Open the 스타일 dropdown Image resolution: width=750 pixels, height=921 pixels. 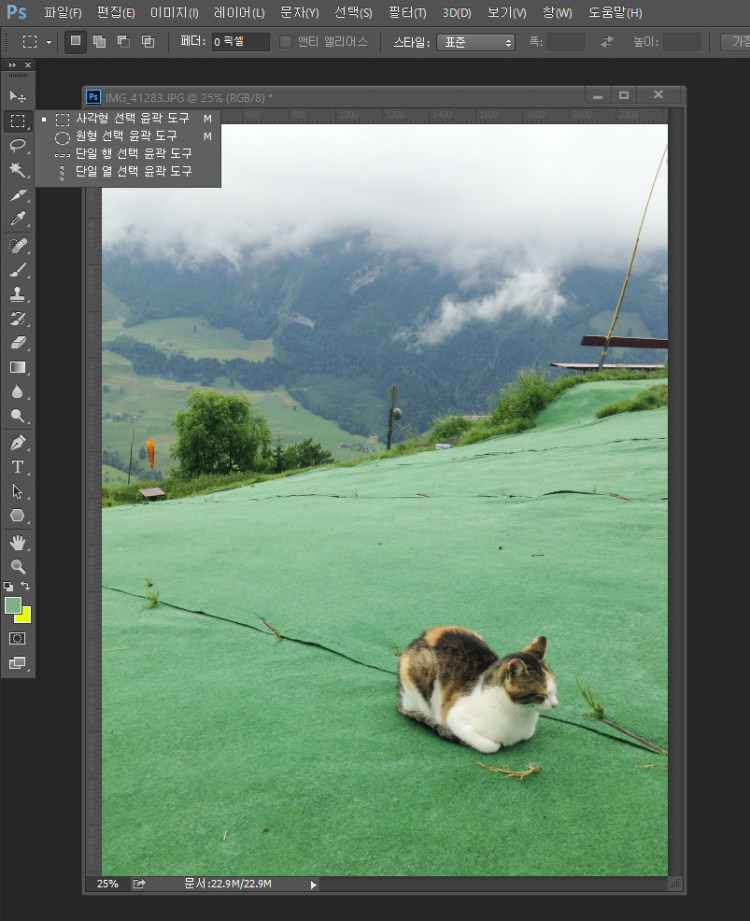475,42
